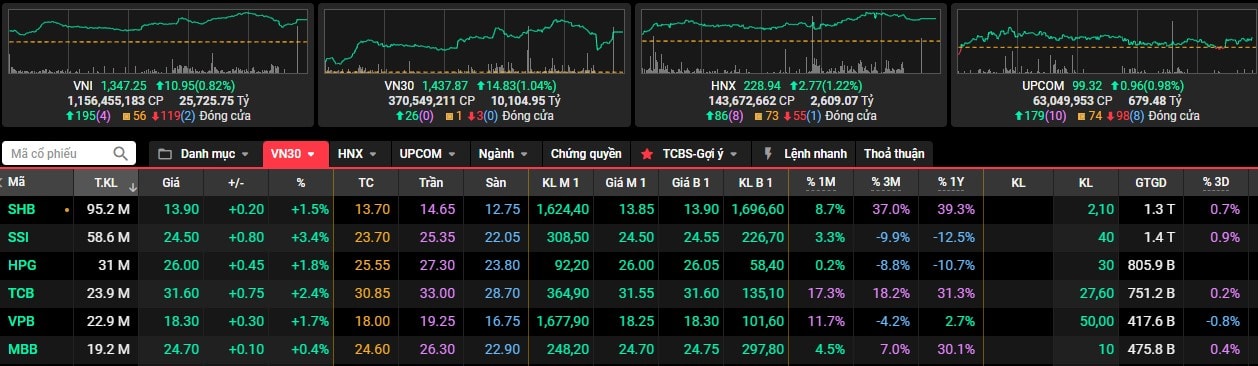The width and height of the screenshot is (1258, 366).
Task: Click the red star TCBS-Gợi ý icon
Action: point(647,154)
